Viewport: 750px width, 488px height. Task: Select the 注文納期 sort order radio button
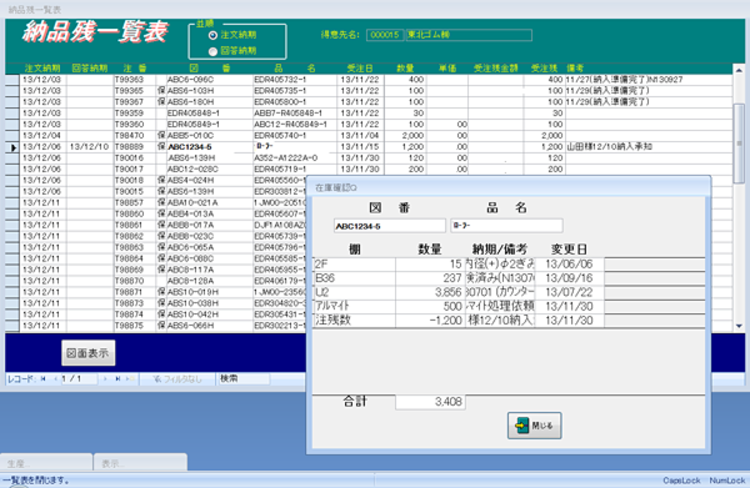[213, 35]
